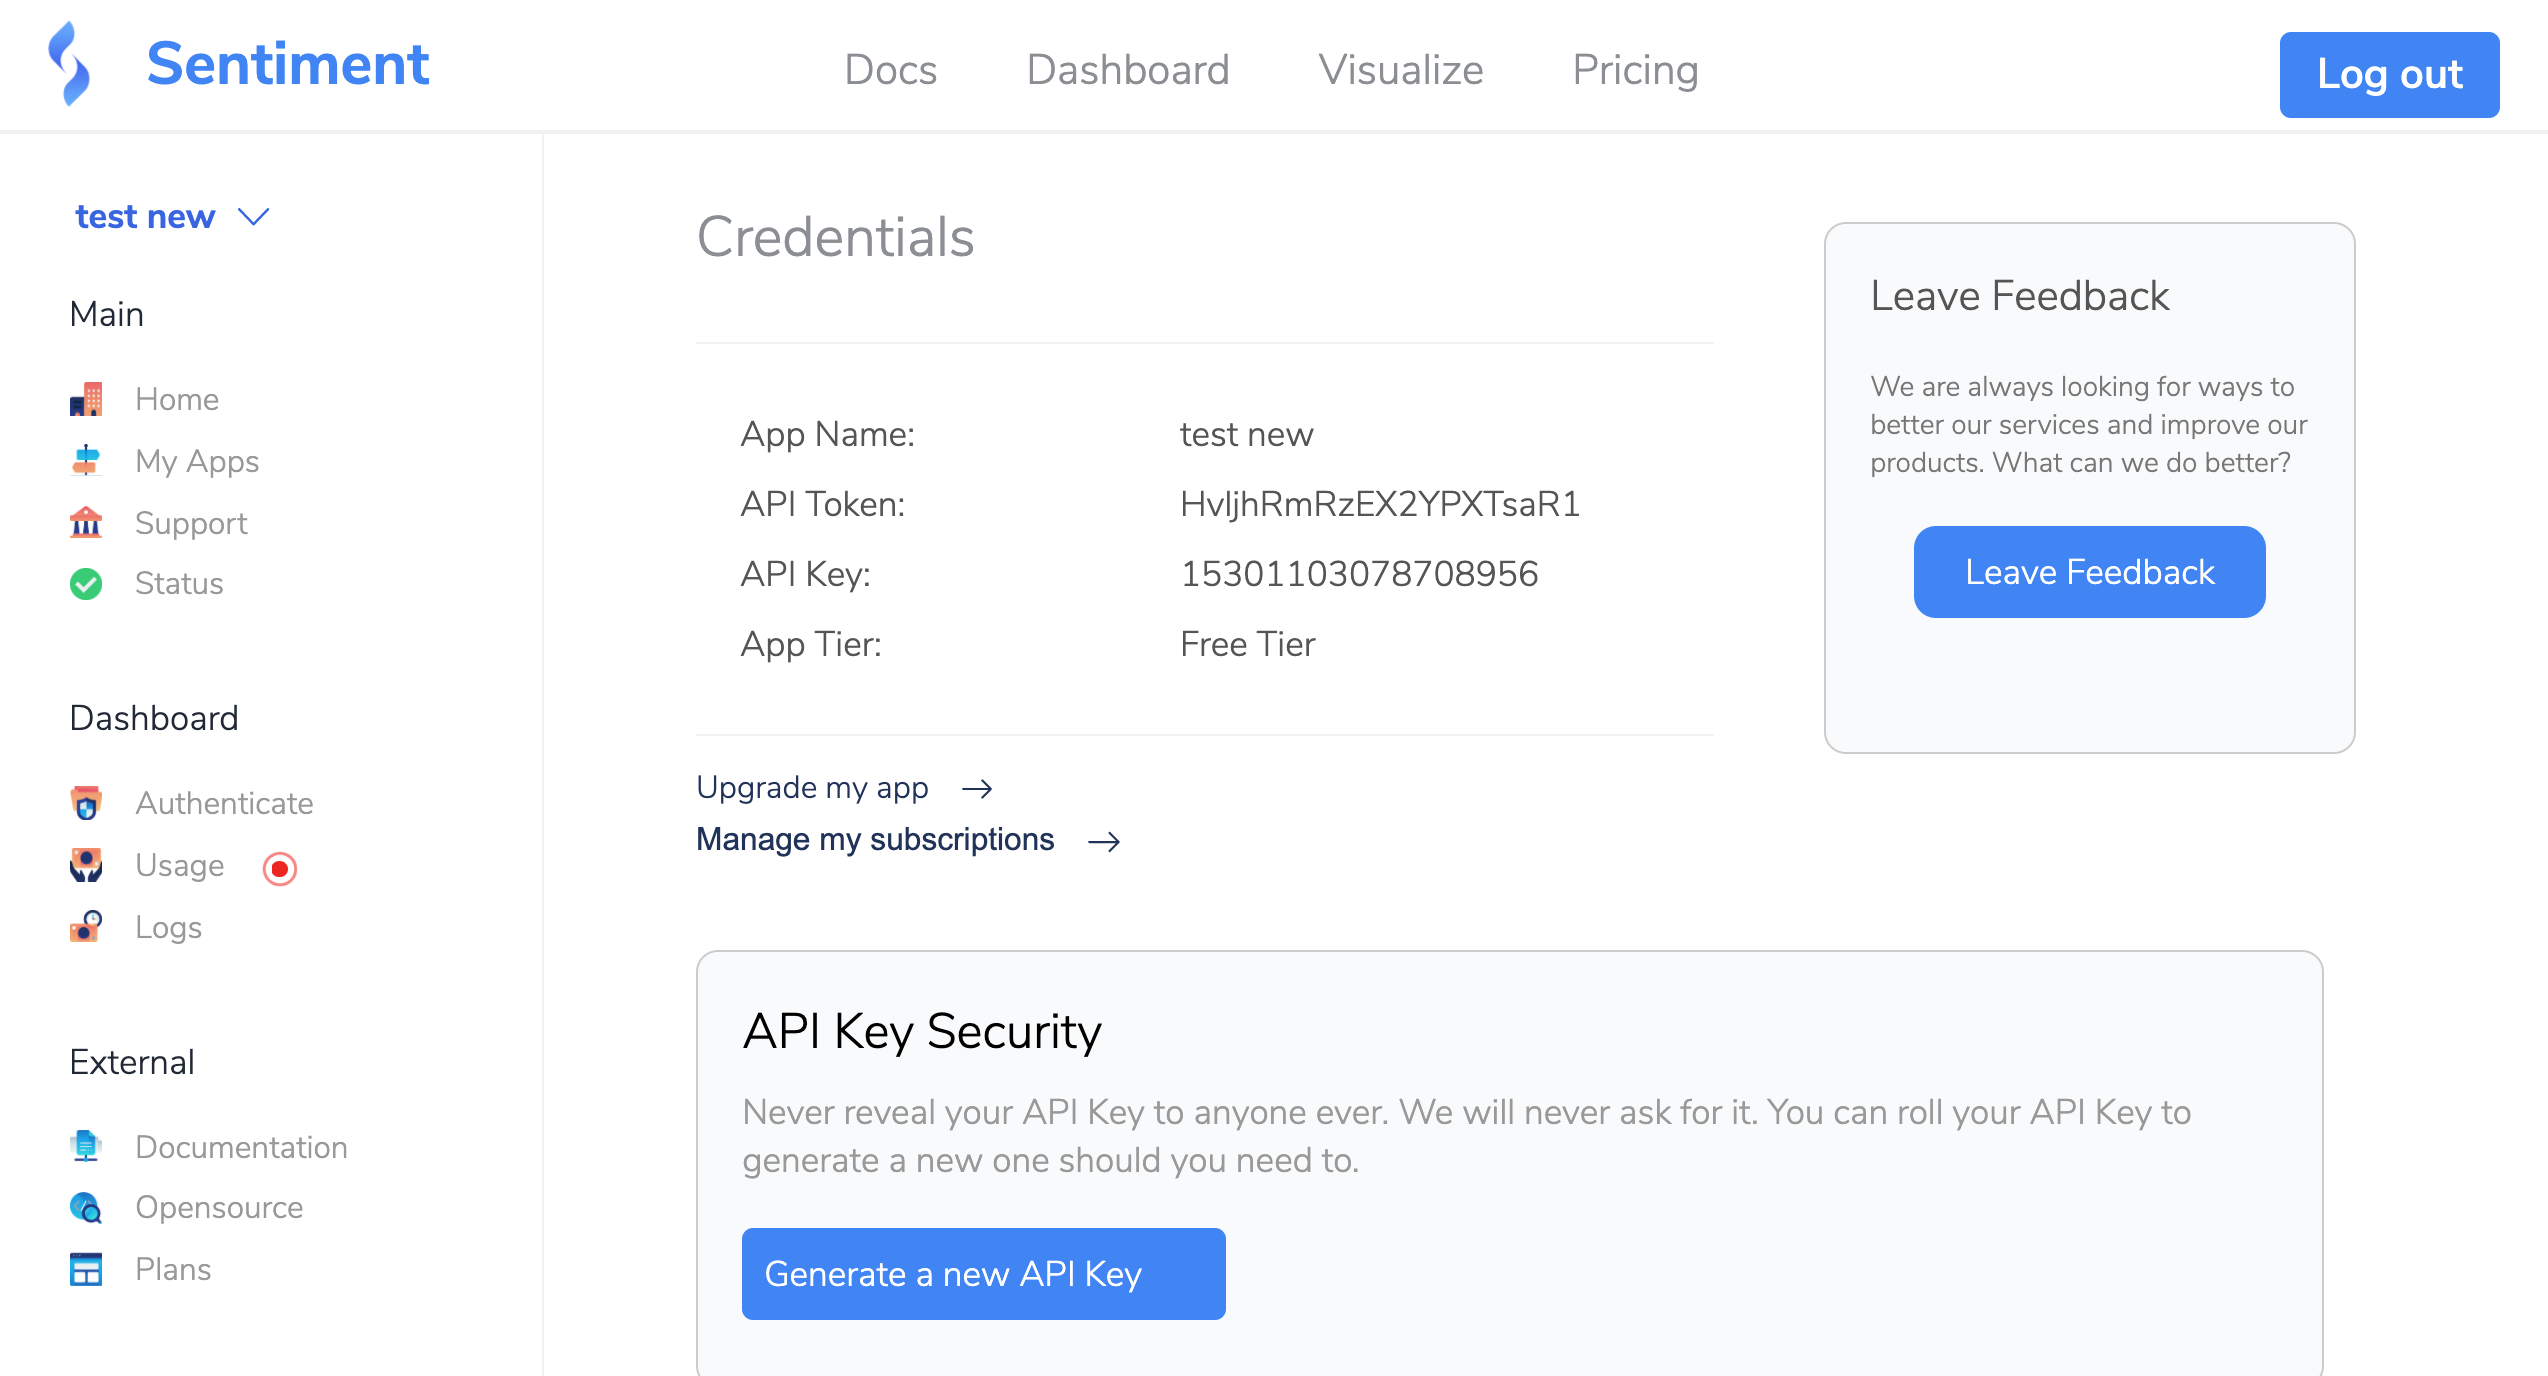Image resolution: width=2548 pixels, height=1376 pixels.
Task: Open the Docs navigation item
Action: [890, 70]
